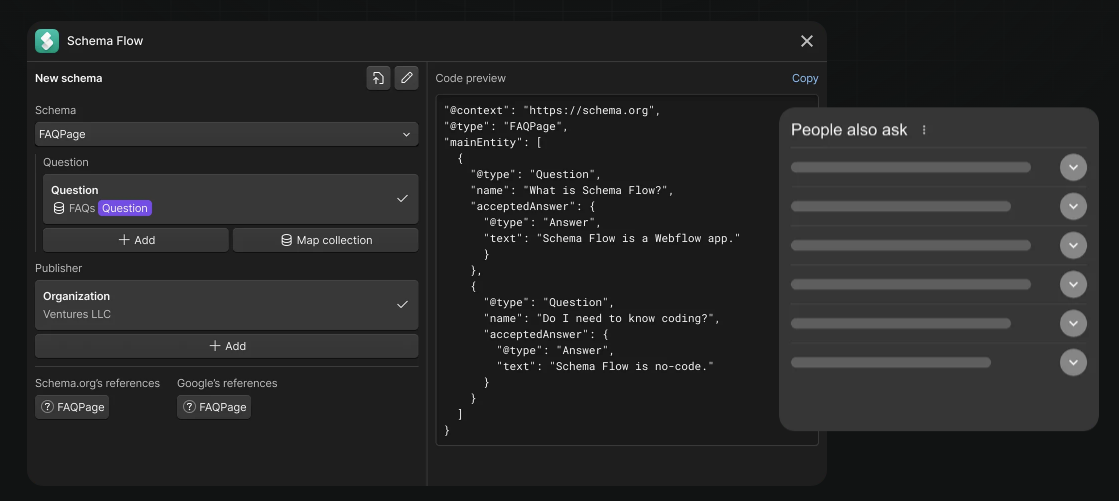Expand the third People also ask result
Image resolution: width=1119 pixels, height=501 pixels.
coord(1073,245)
